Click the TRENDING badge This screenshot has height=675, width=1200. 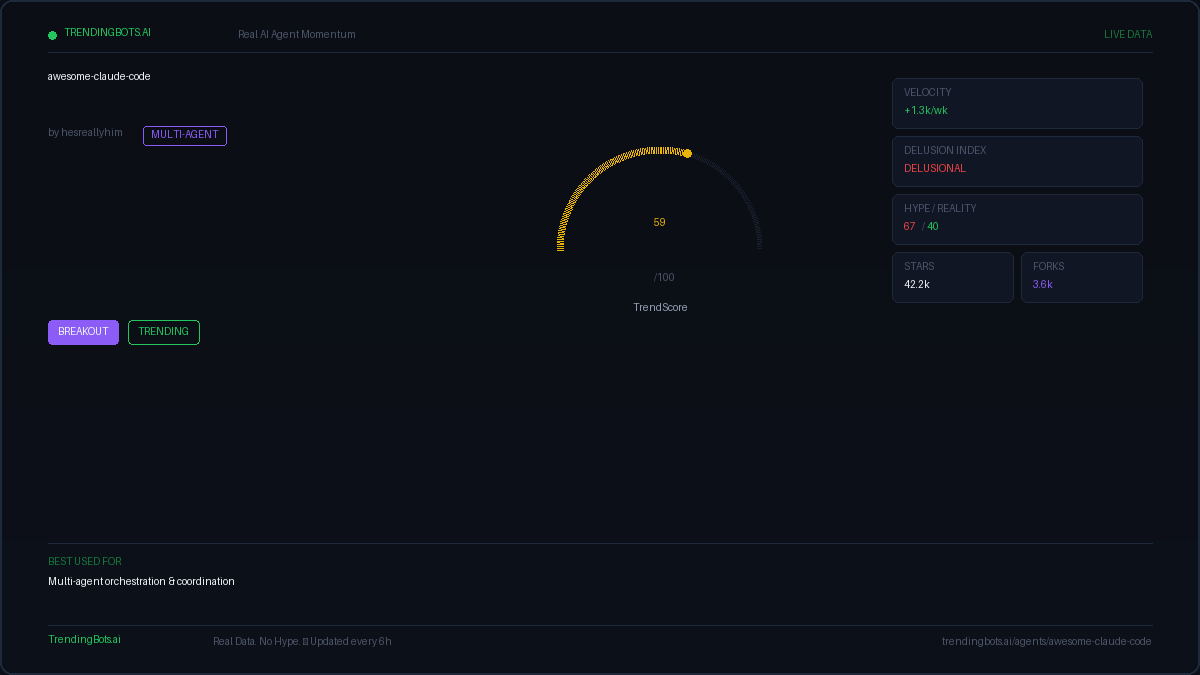click(164, 332)
